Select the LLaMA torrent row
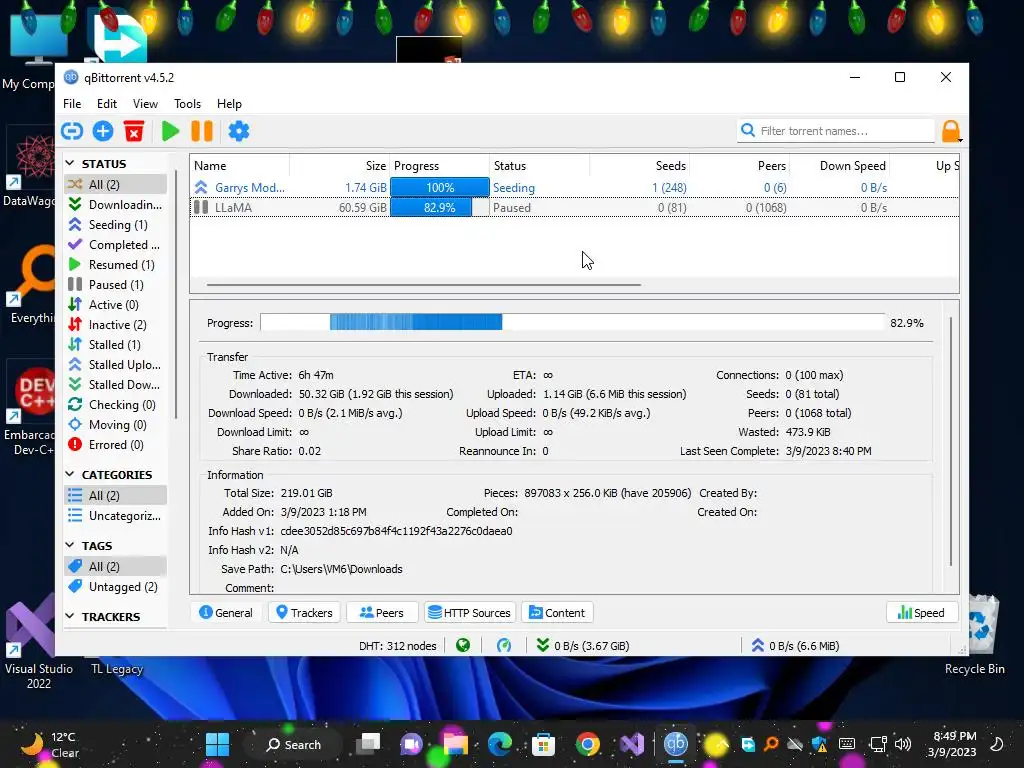This screenshot has width=1024, height=768. point(574,208)
